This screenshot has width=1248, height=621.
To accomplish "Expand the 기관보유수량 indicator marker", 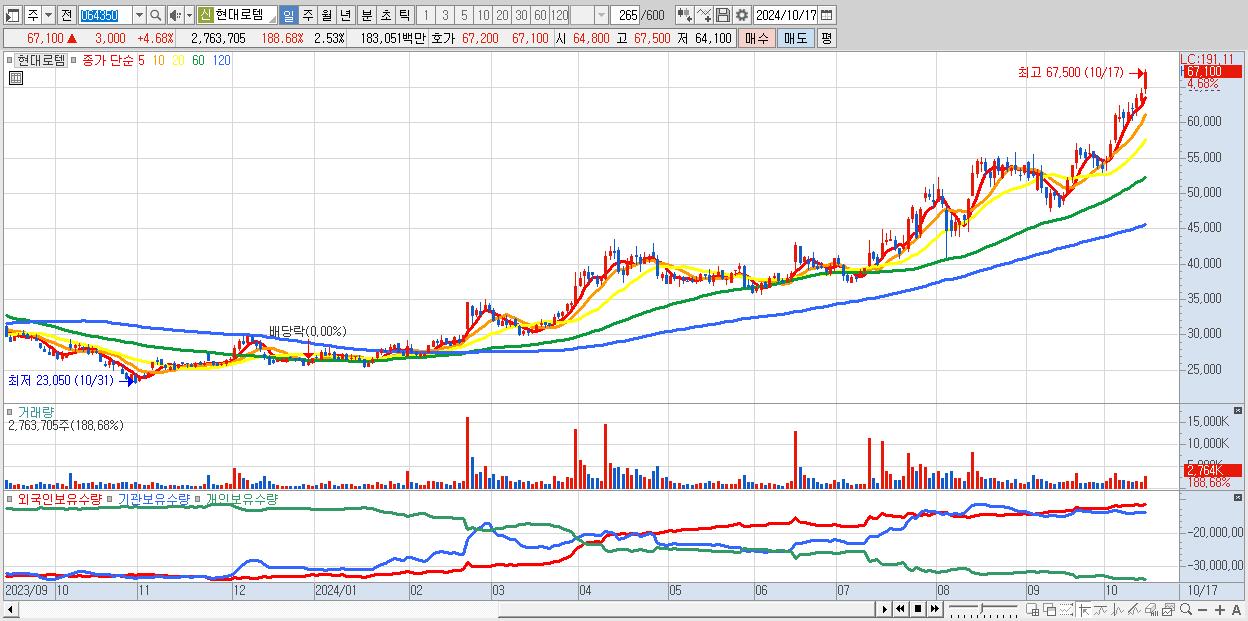I will 111,498.
